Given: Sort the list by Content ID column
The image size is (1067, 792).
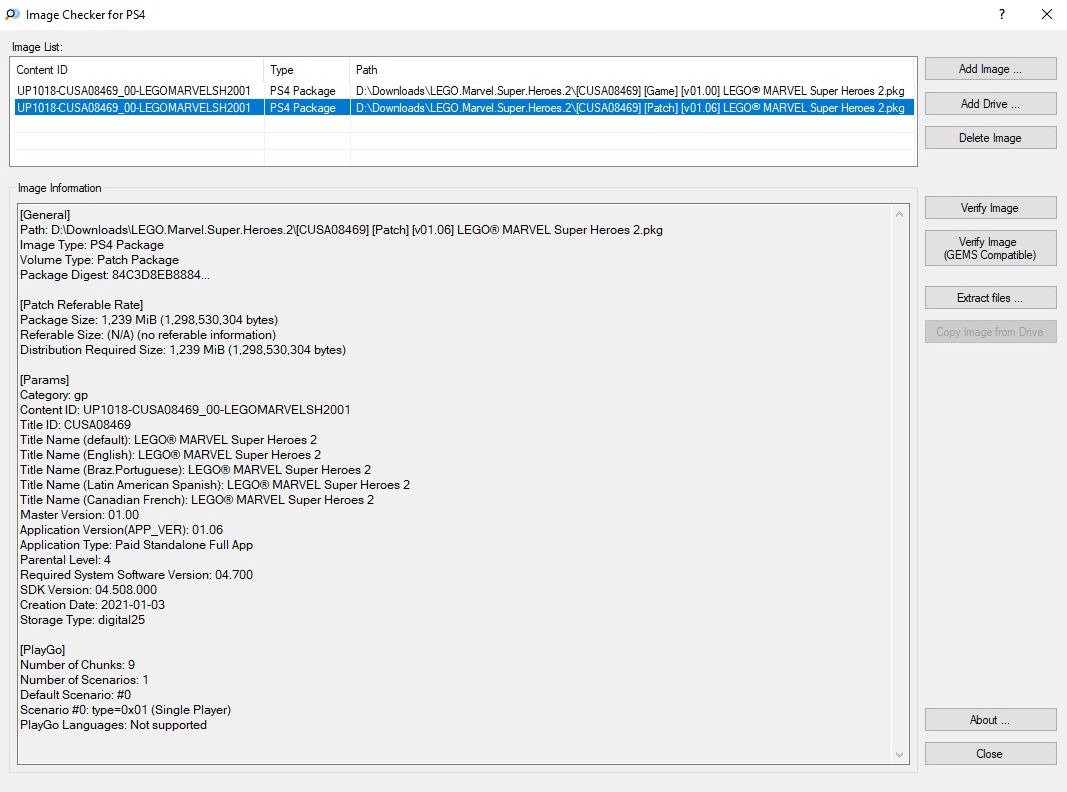Looking at the screenshot, I should click(x=137, y=69).
